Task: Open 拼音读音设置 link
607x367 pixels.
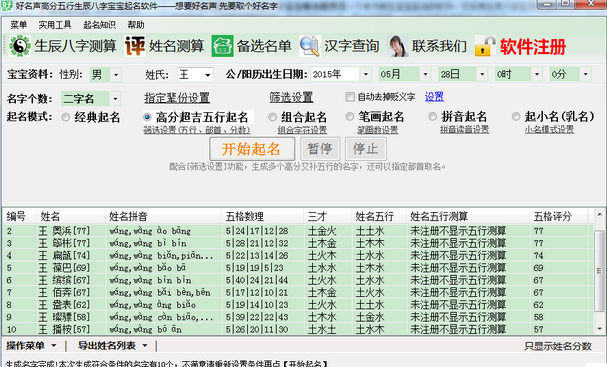Action: [465, 130]
